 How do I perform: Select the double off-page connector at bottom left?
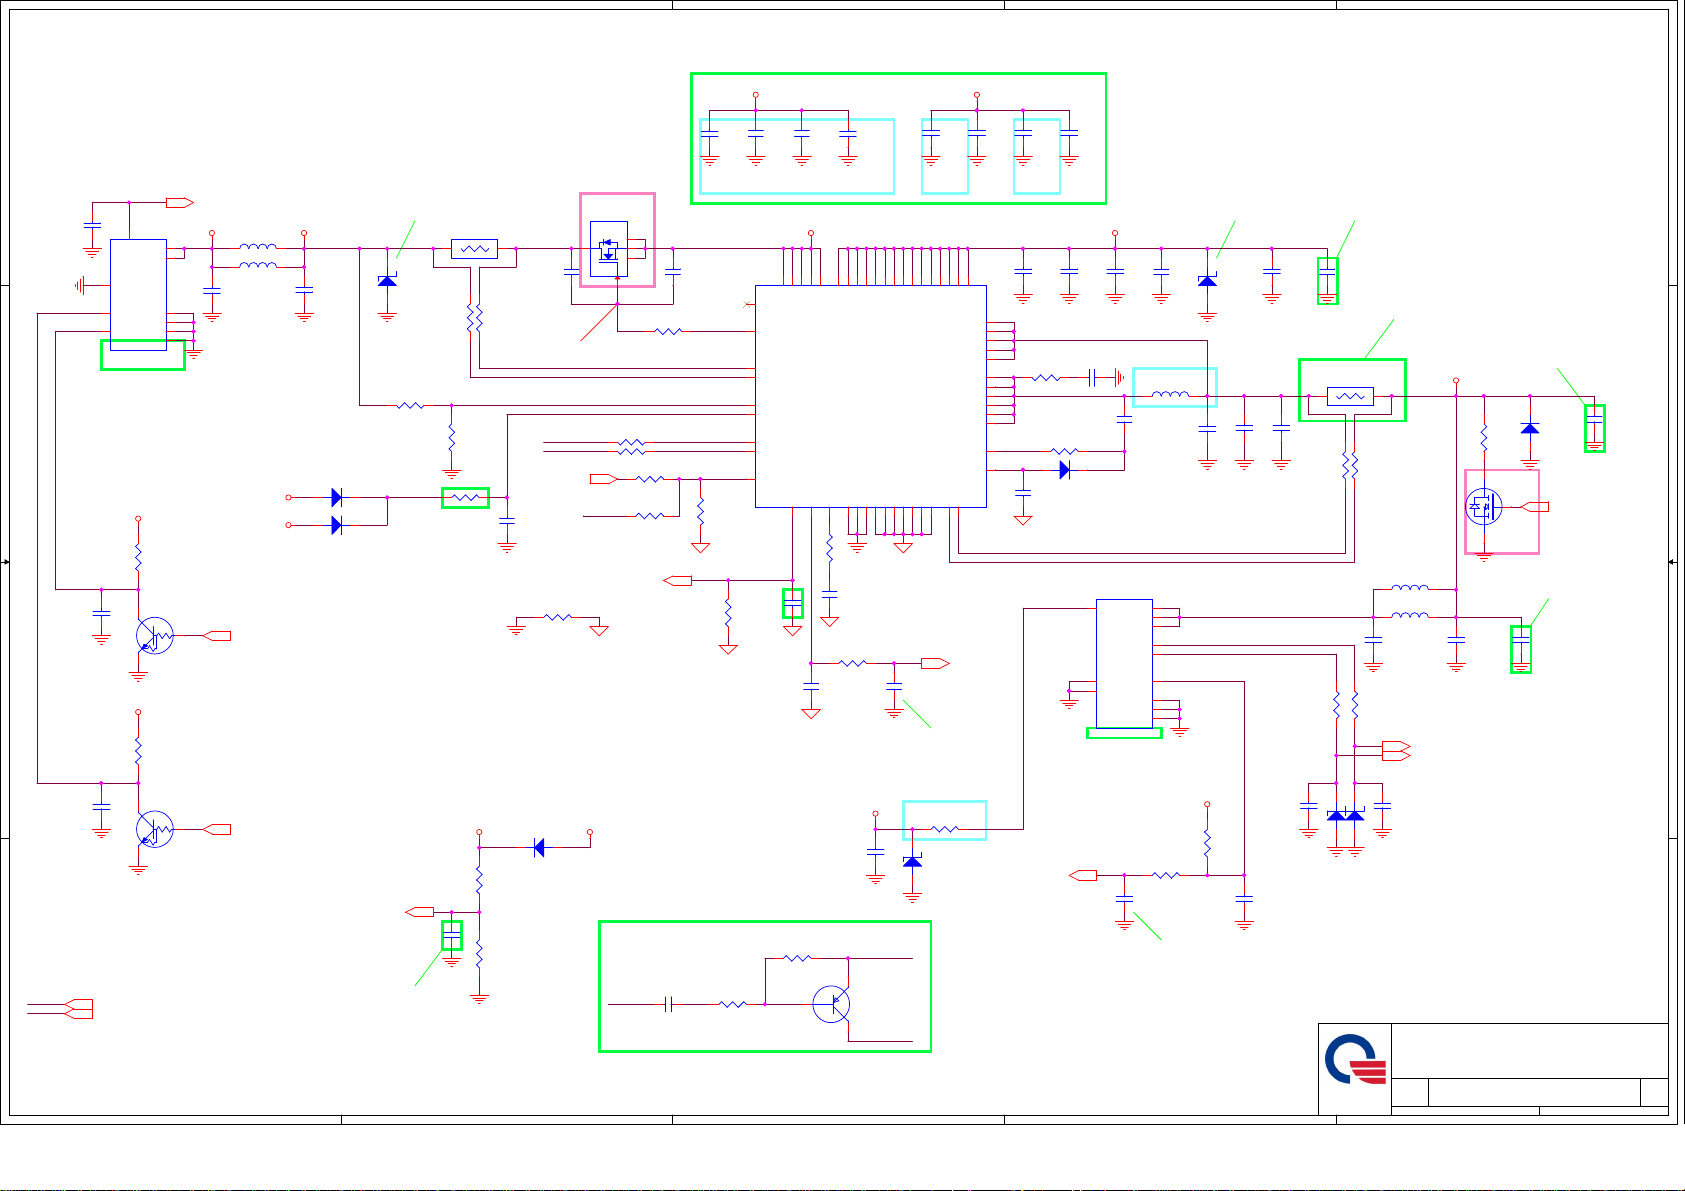pyautogui.click(x=77, y=1008)
